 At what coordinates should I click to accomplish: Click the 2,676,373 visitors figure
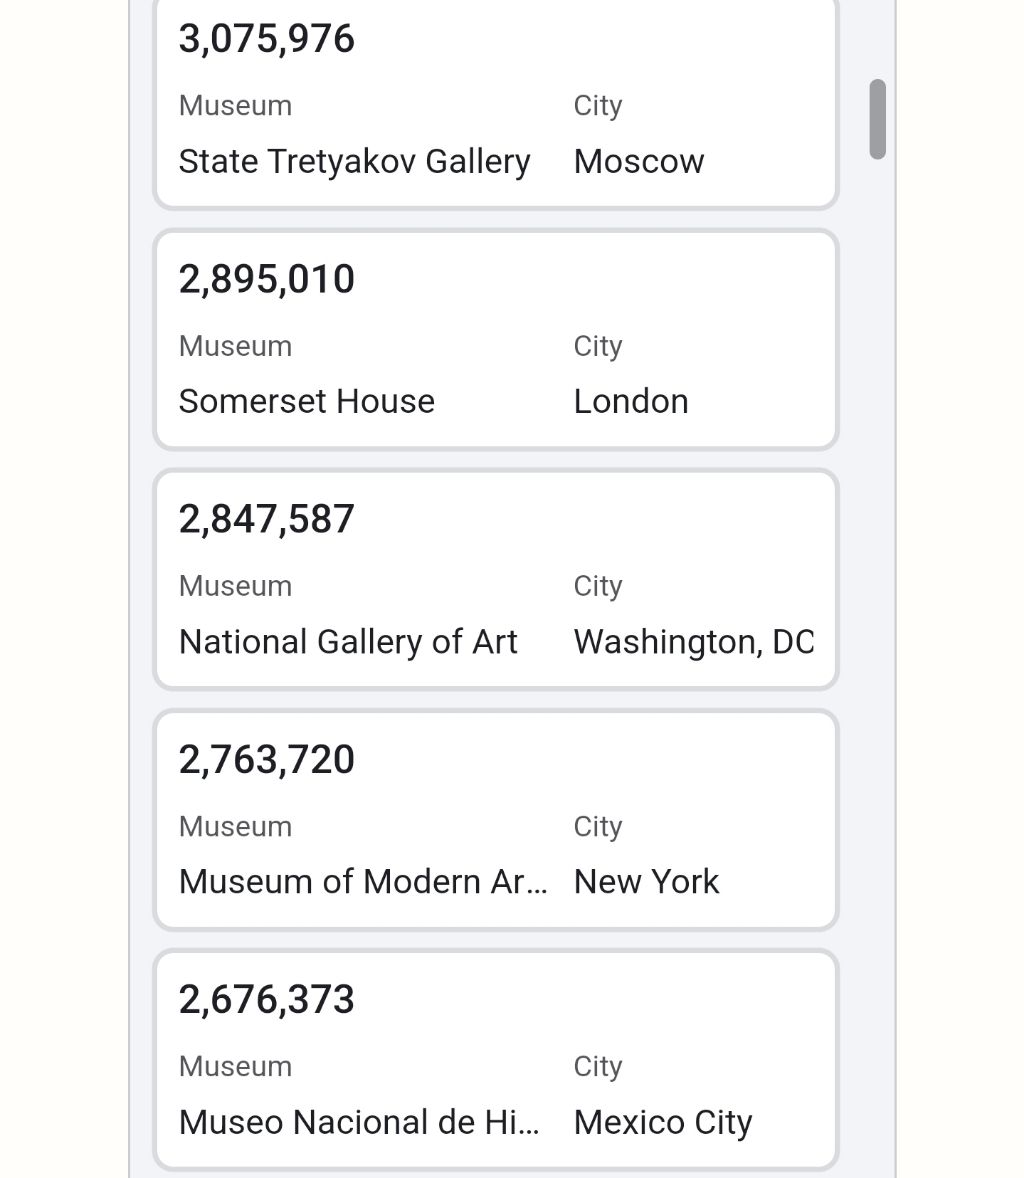point(266,1000)
